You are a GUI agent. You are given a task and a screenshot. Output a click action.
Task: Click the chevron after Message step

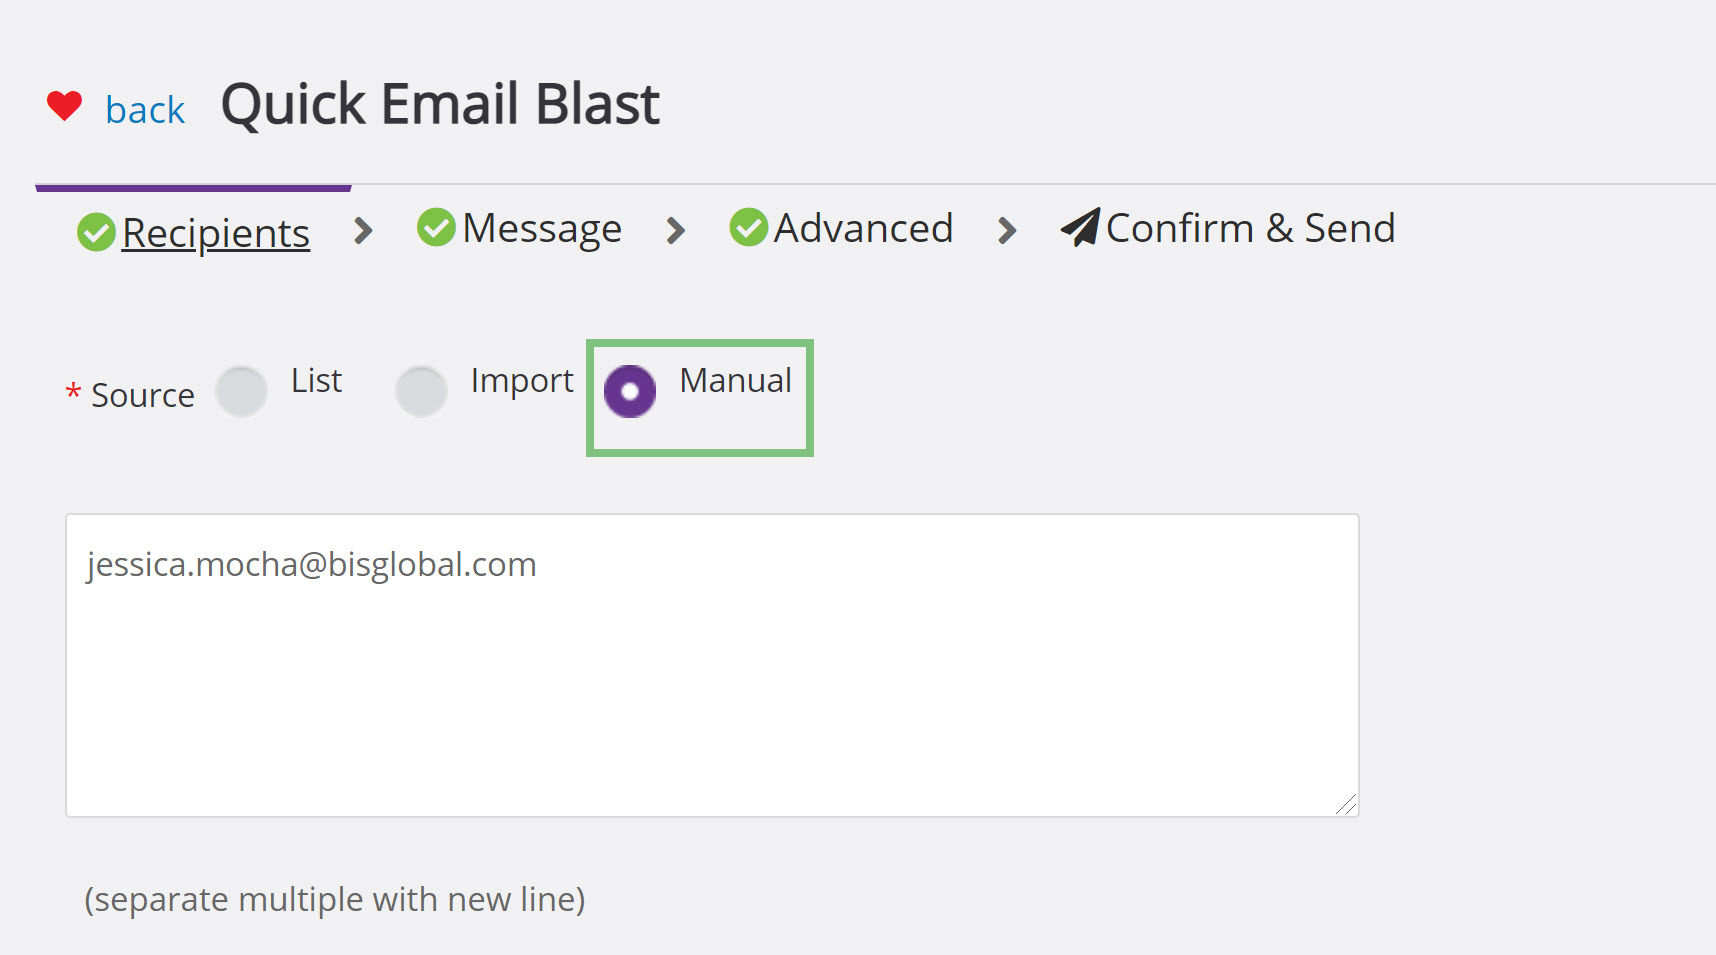[x=676, y=231]
